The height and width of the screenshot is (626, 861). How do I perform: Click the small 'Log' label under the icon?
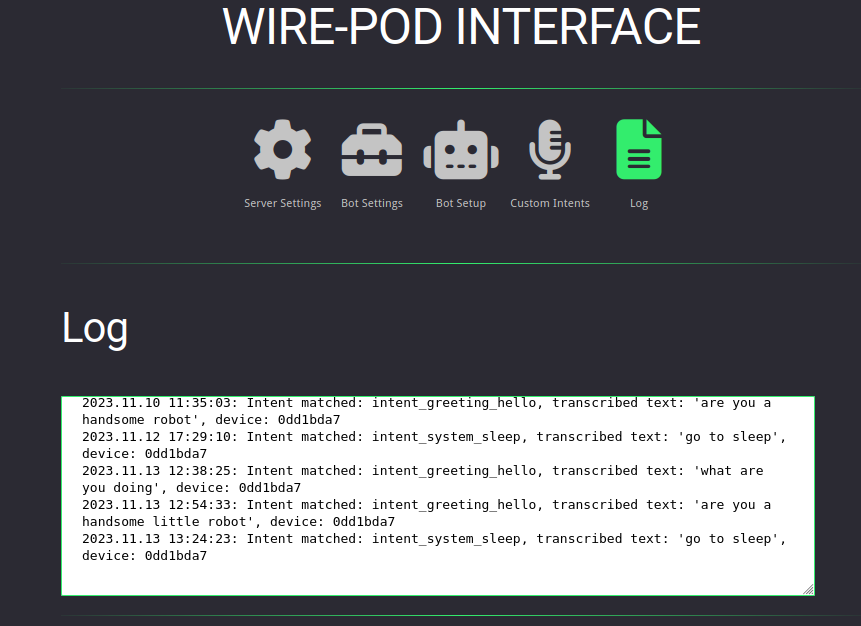[638, 203]
